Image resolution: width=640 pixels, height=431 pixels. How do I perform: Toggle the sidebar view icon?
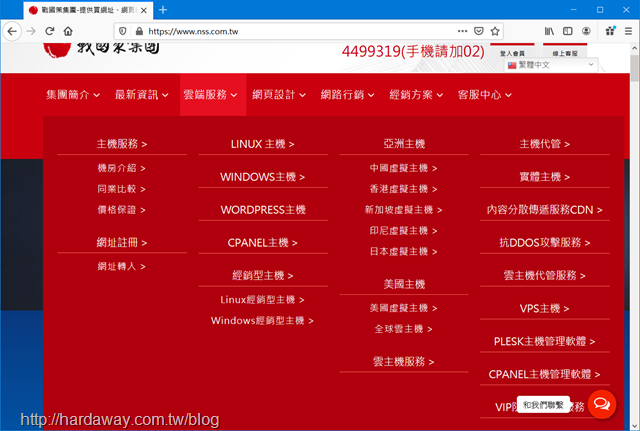[567, 31]
